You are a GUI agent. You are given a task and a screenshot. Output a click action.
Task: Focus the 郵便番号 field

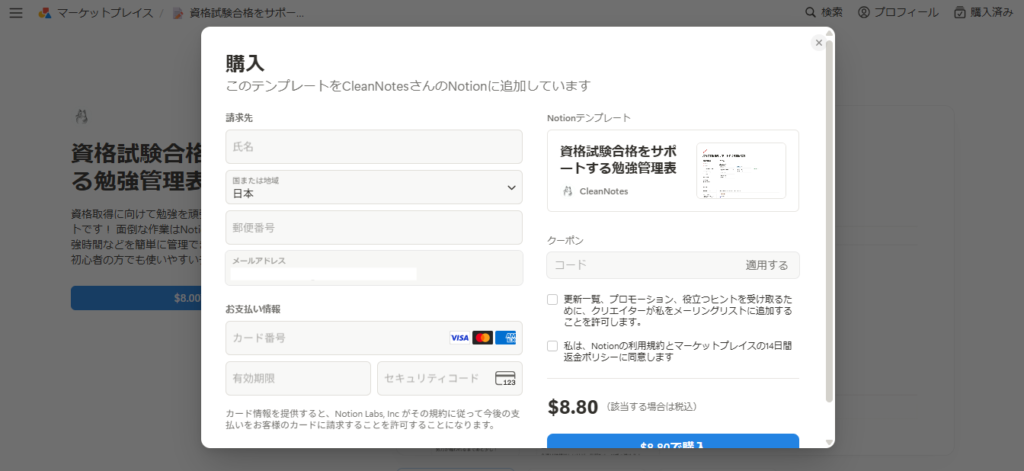point(374,227)
